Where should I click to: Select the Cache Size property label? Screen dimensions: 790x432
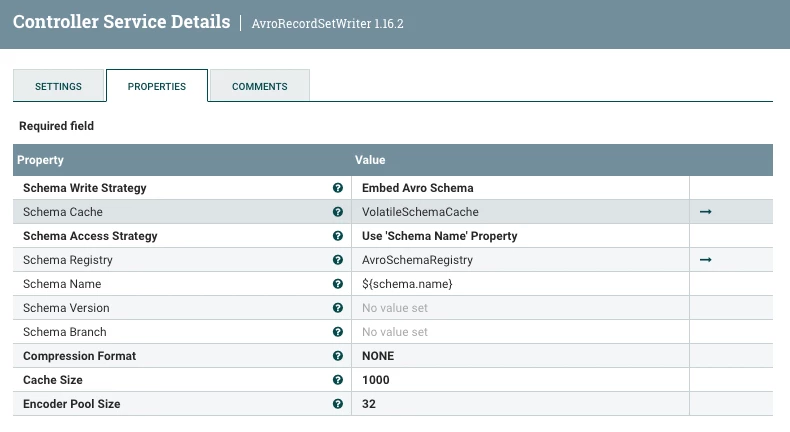coord(53,380)
